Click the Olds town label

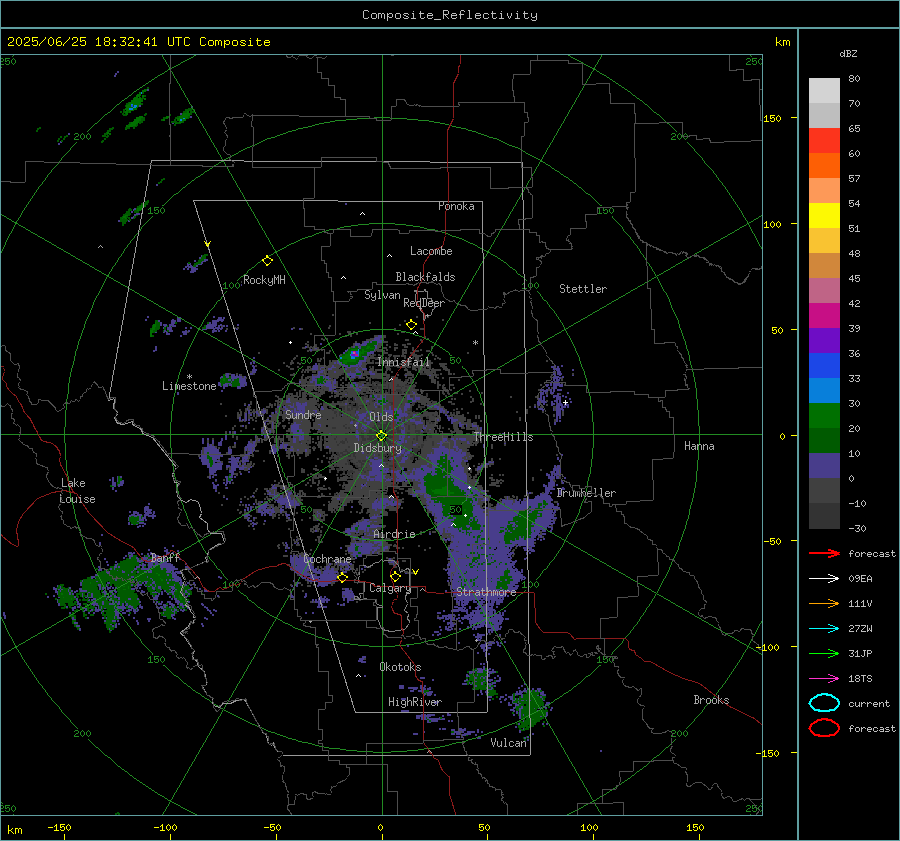pos(381,417)
